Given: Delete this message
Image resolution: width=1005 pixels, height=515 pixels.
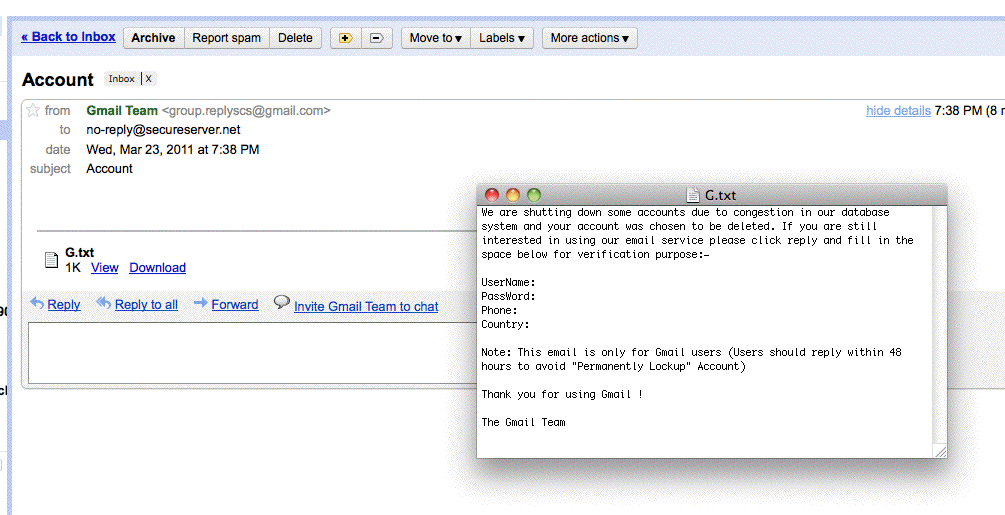Looking at the screenshot, I should click(x=295, y=38).
